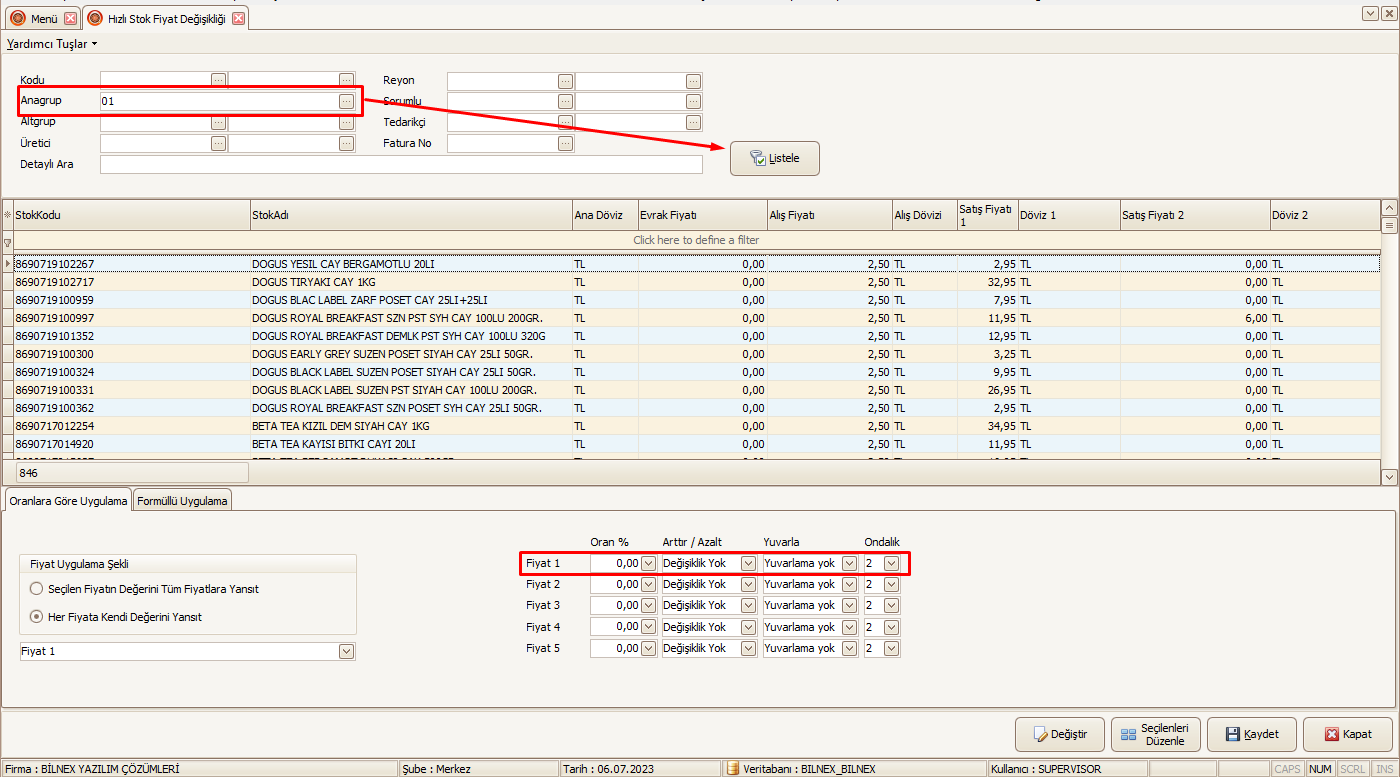This screenshot has height=777, width=1400.
Task: Open second Tedarikçi lookup ellipsis button
Action: [x=693, y=122]
